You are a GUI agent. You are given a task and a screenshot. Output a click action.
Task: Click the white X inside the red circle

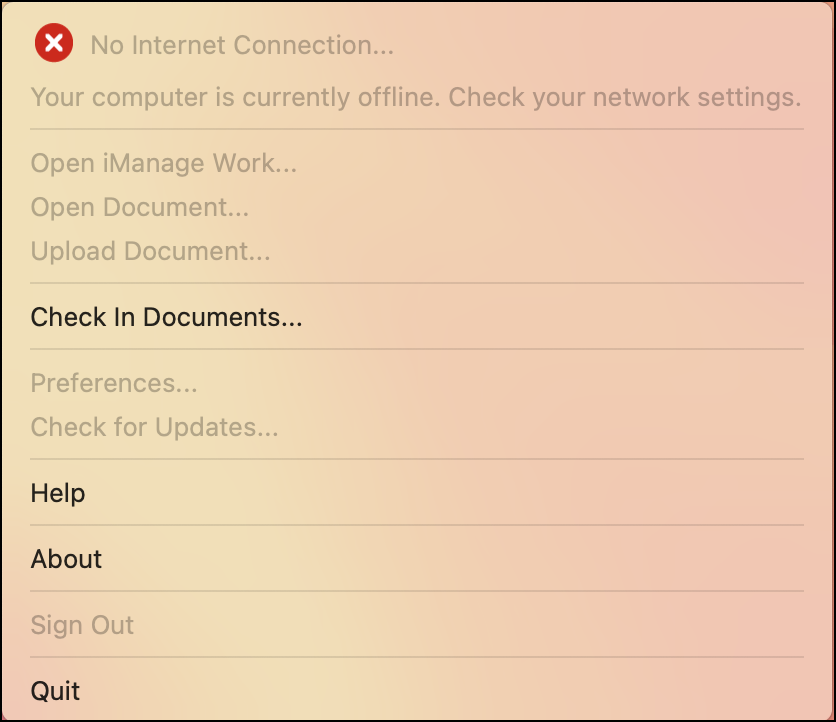coord(53,42)
